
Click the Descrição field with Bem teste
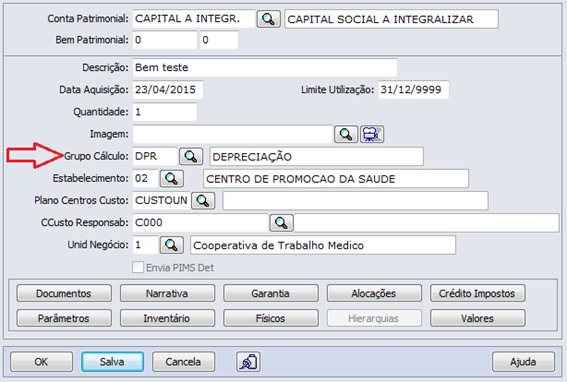point(265,68)
